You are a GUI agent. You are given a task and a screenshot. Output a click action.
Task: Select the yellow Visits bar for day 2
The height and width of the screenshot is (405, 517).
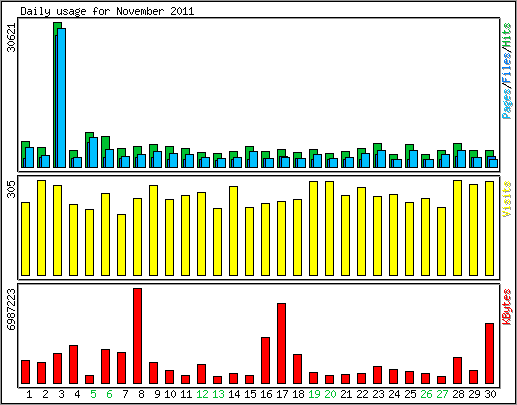41,228
